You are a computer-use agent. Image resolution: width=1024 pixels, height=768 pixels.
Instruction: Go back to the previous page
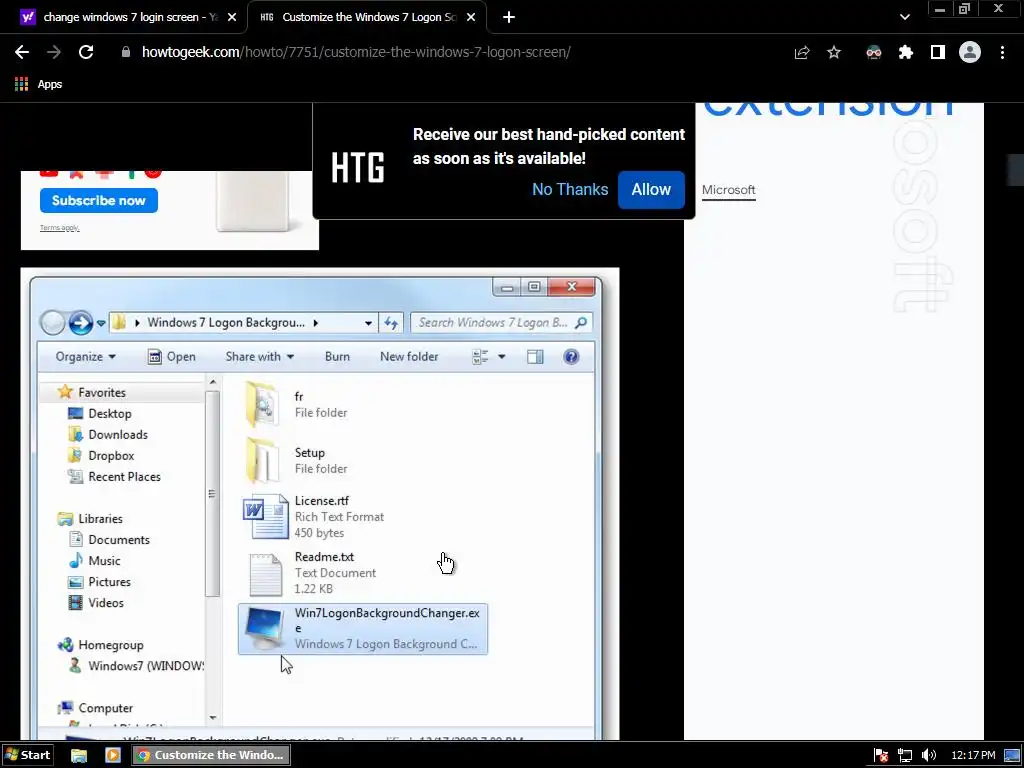point(22,52)
